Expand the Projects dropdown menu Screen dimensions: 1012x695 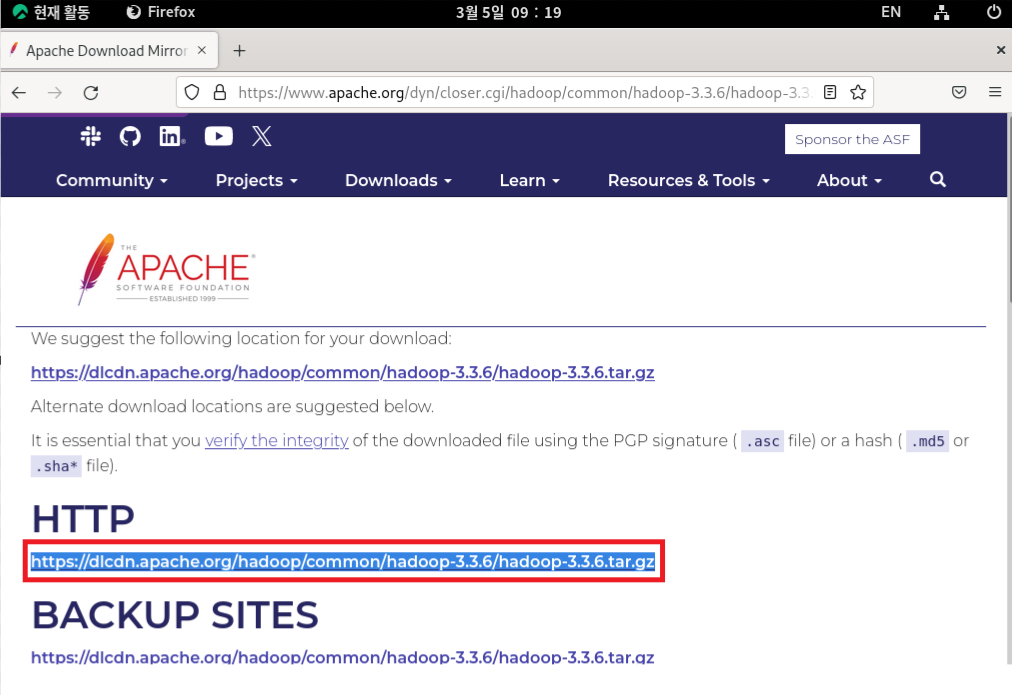click(256, 180)
